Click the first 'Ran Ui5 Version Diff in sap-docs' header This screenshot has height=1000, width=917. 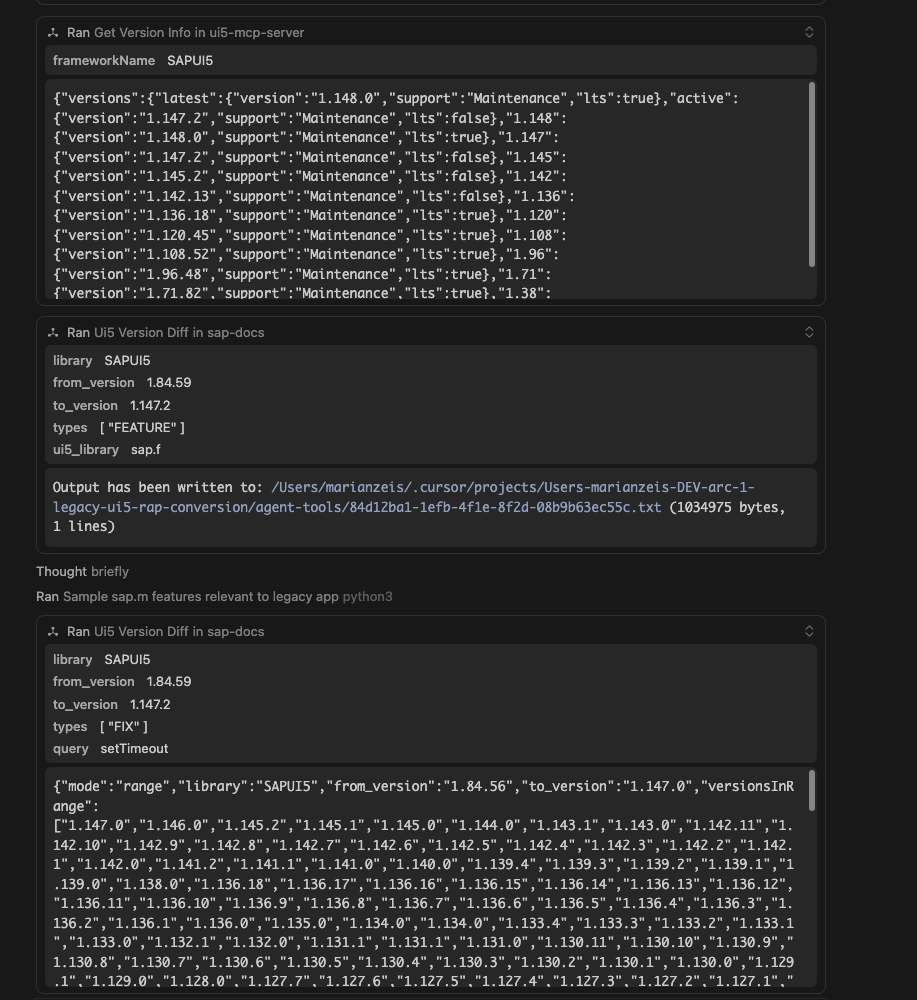166,332
